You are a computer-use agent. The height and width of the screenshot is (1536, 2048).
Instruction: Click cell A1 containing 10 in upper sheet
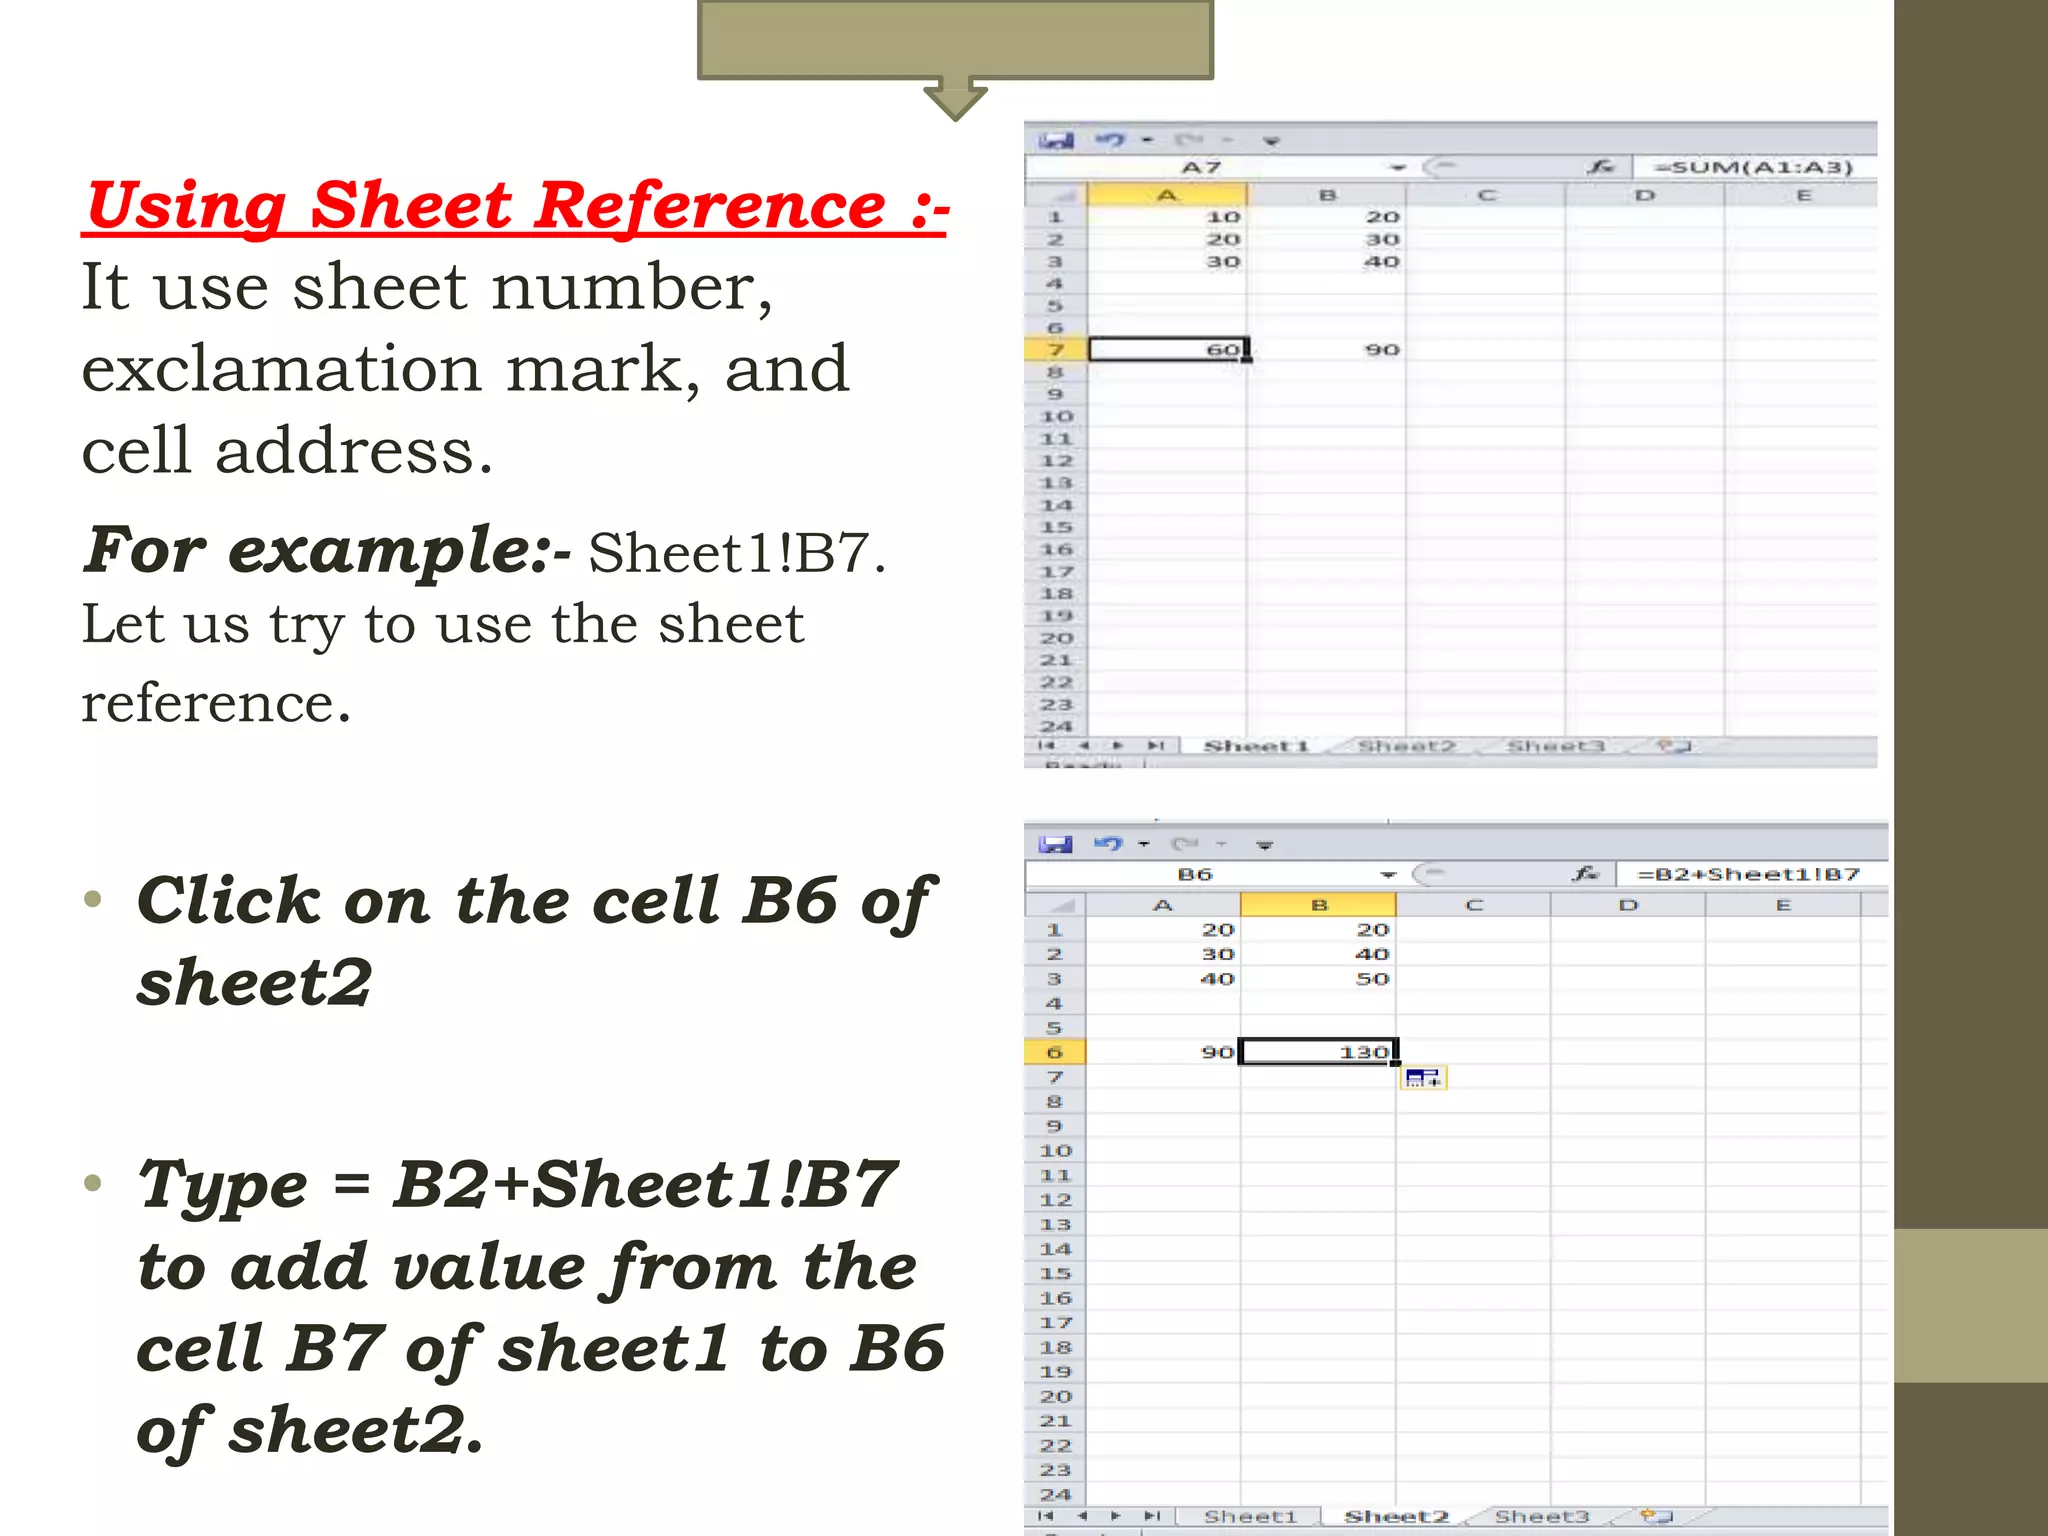[1167, 217]
